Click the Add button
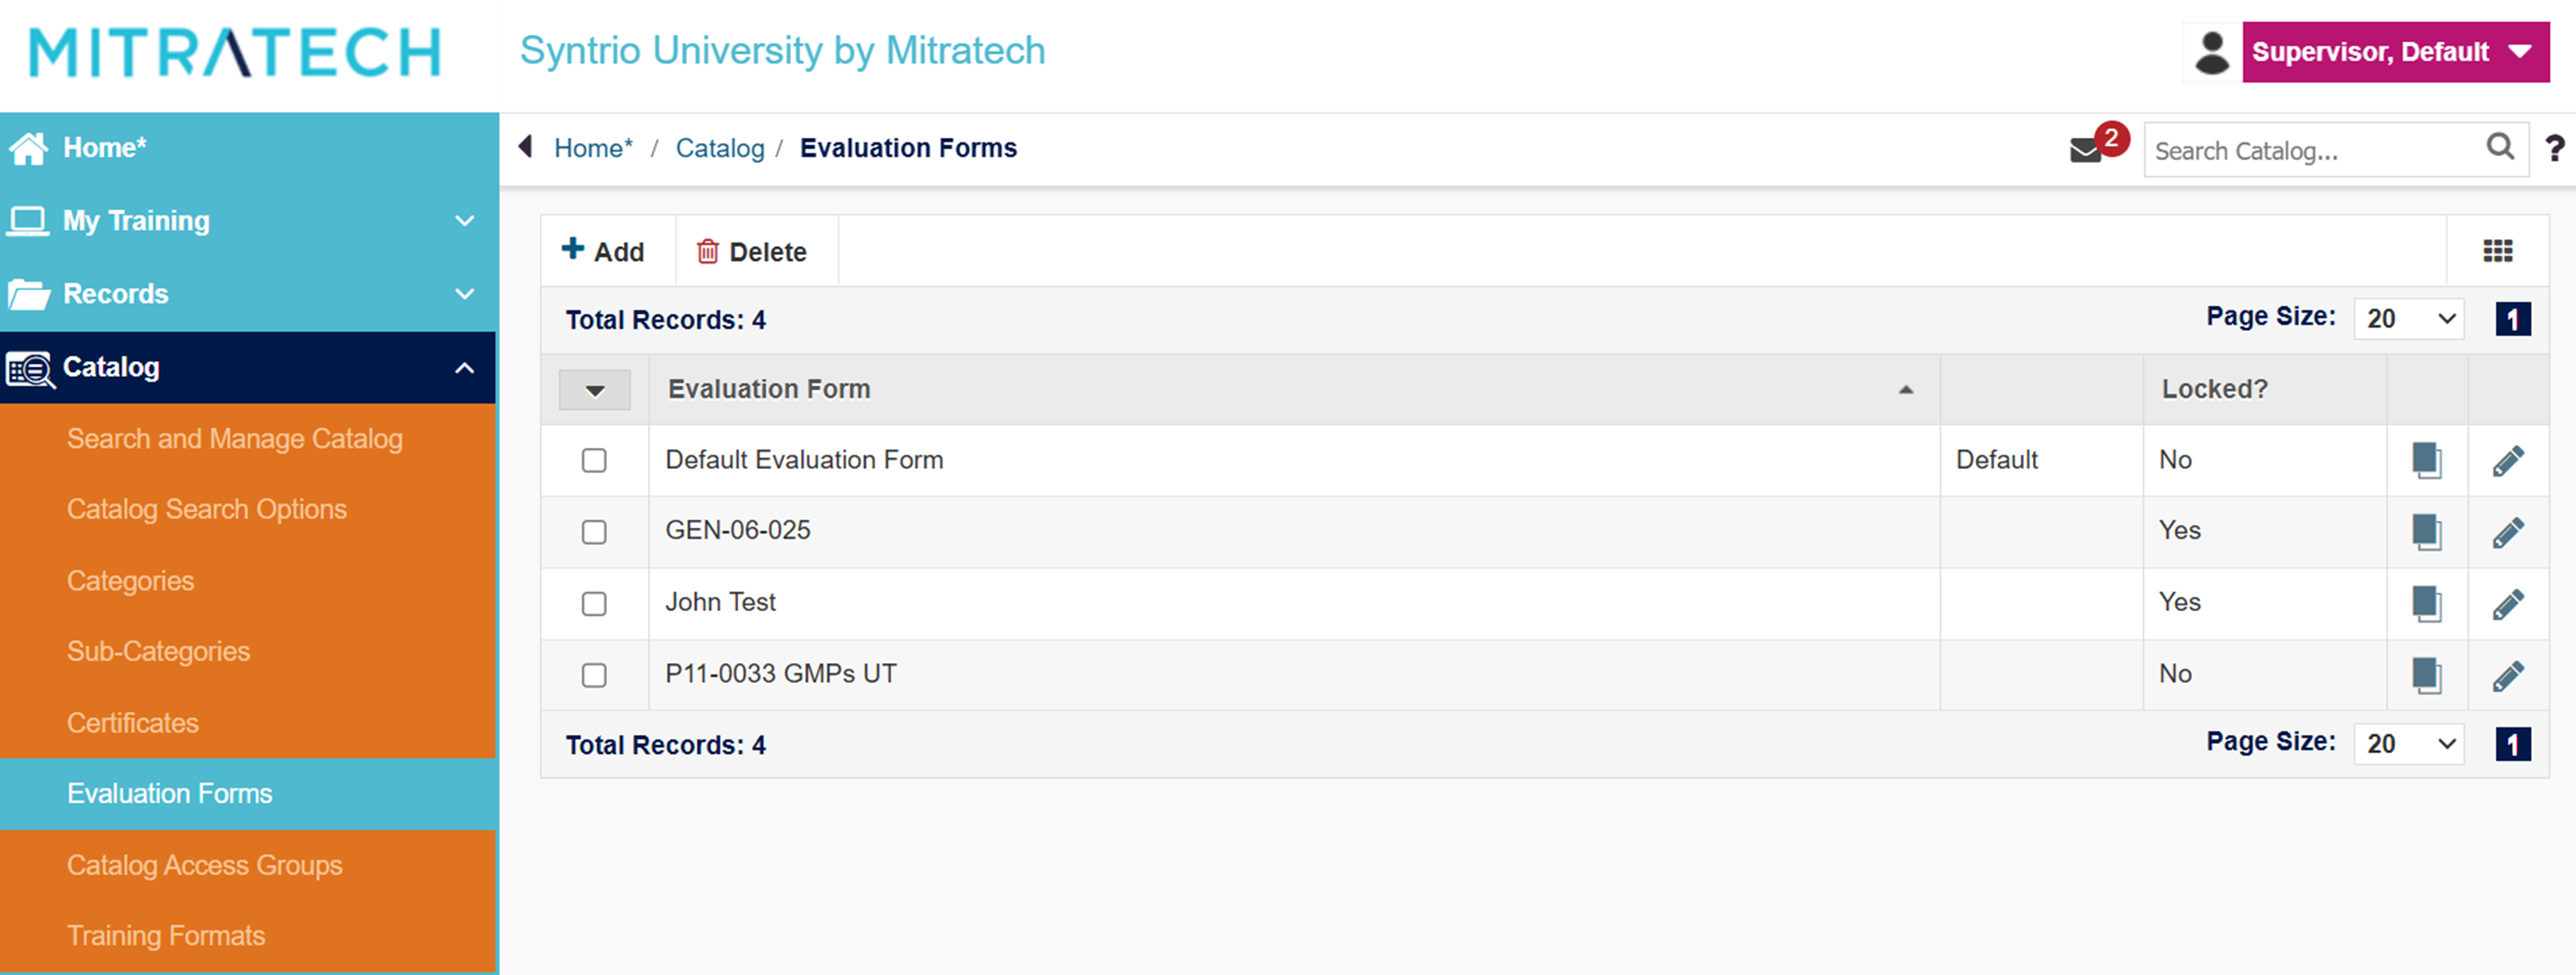 point(604,251)
